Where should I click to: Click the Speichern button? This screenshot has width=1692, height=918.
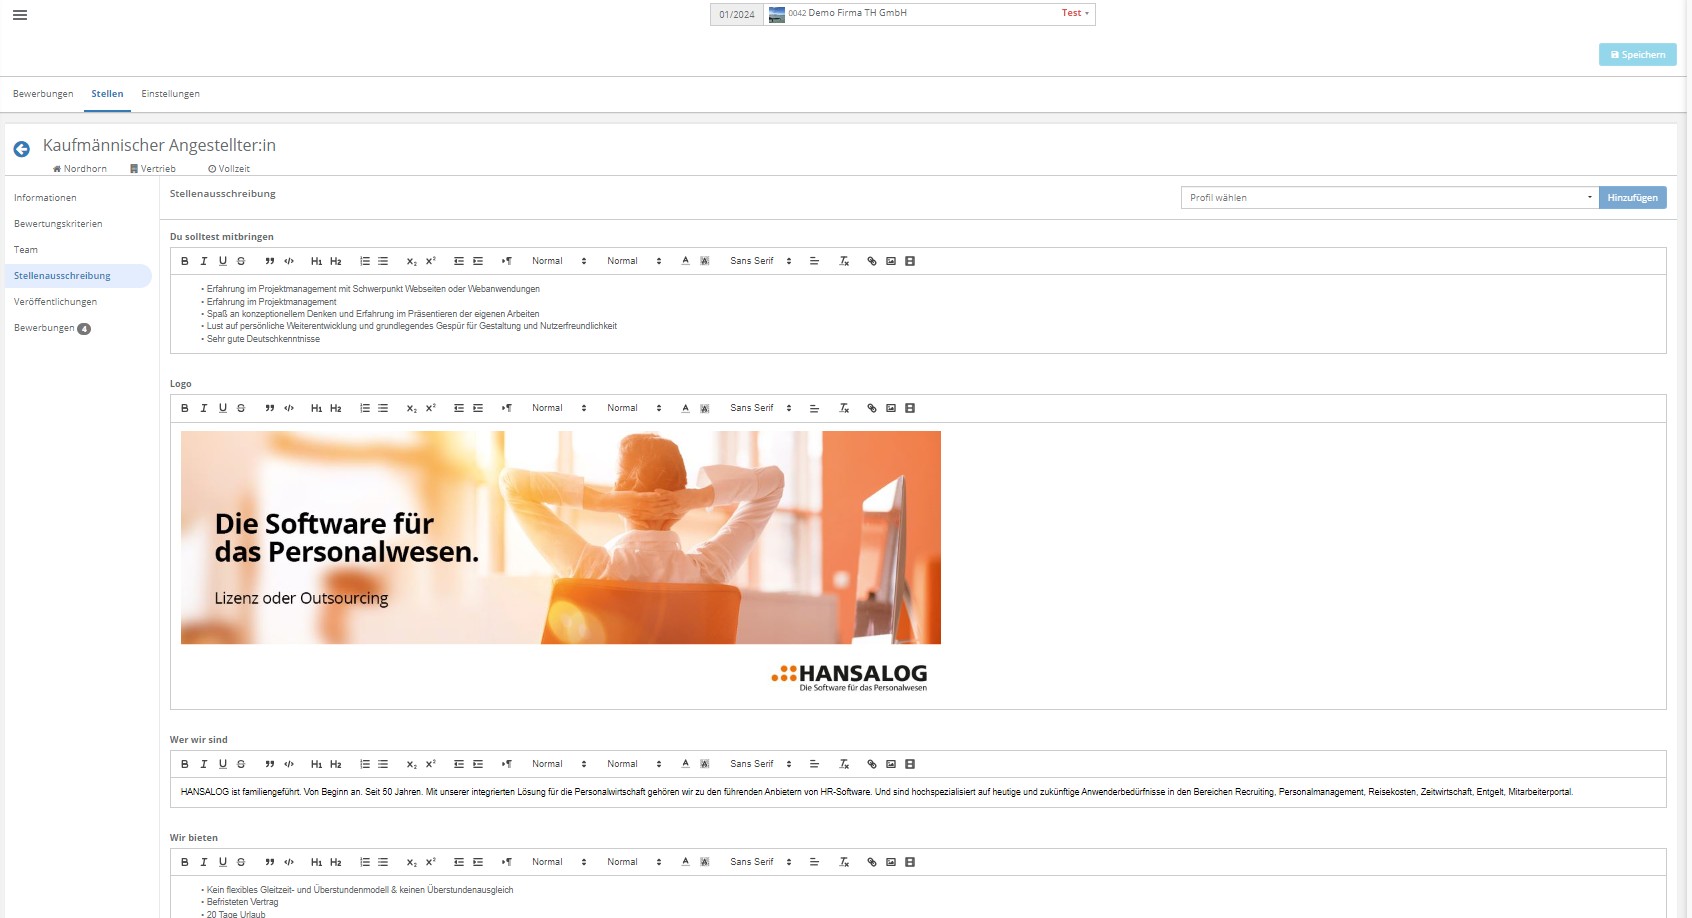click(x=1637, y=55)
